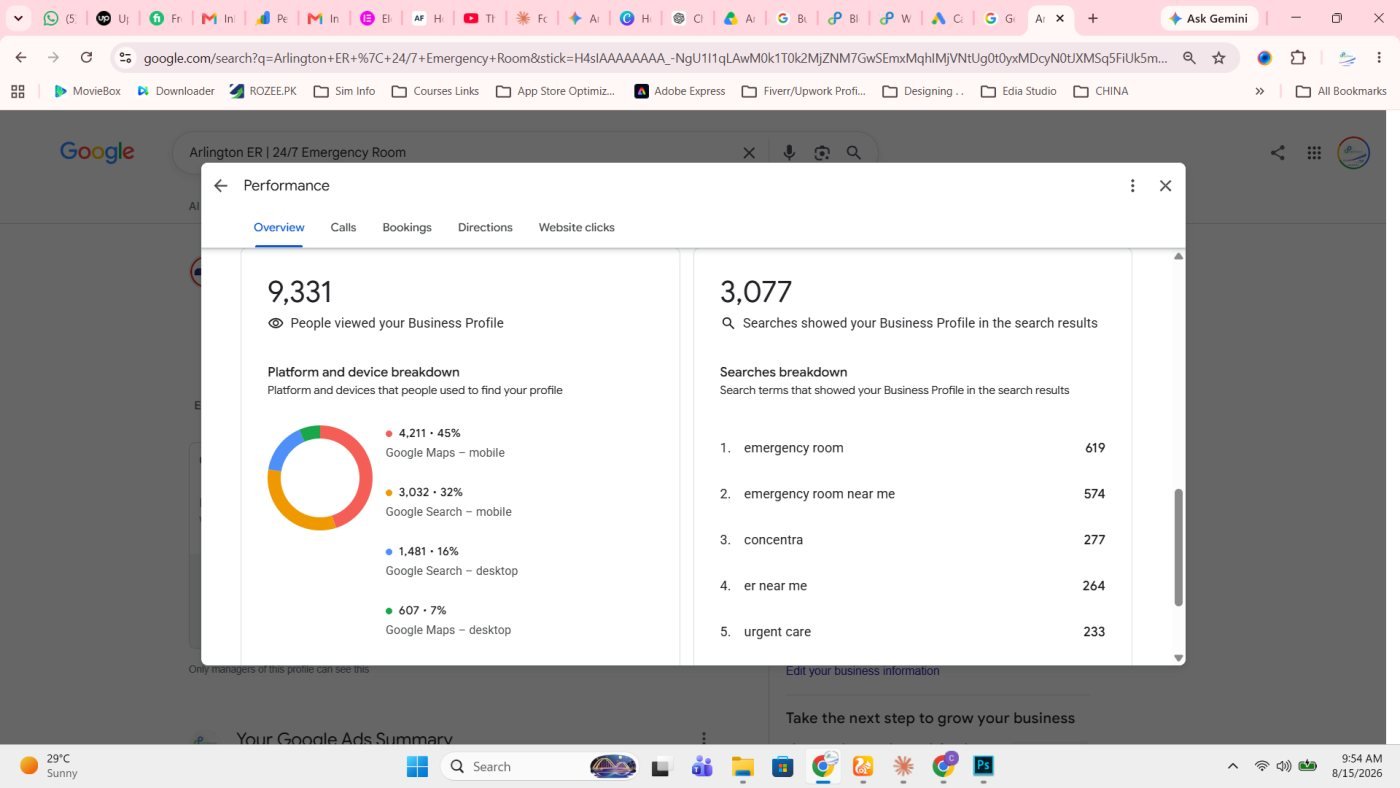This screenshot has width=1400, height=788.
Task: Click the Chrome back arrow
Action: pos(21,58)
